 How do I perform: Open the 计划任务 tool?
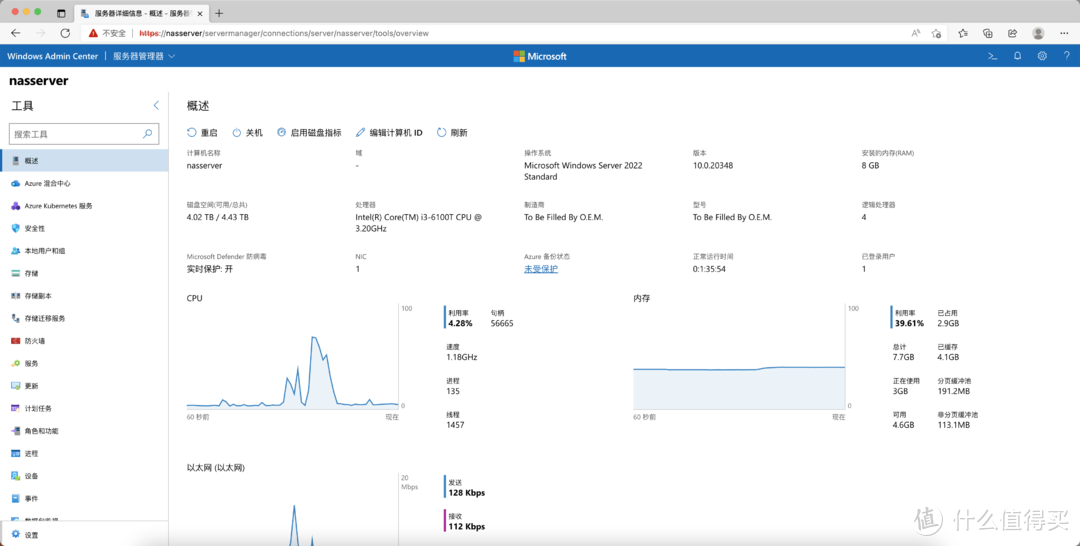(x=84, y=408)
